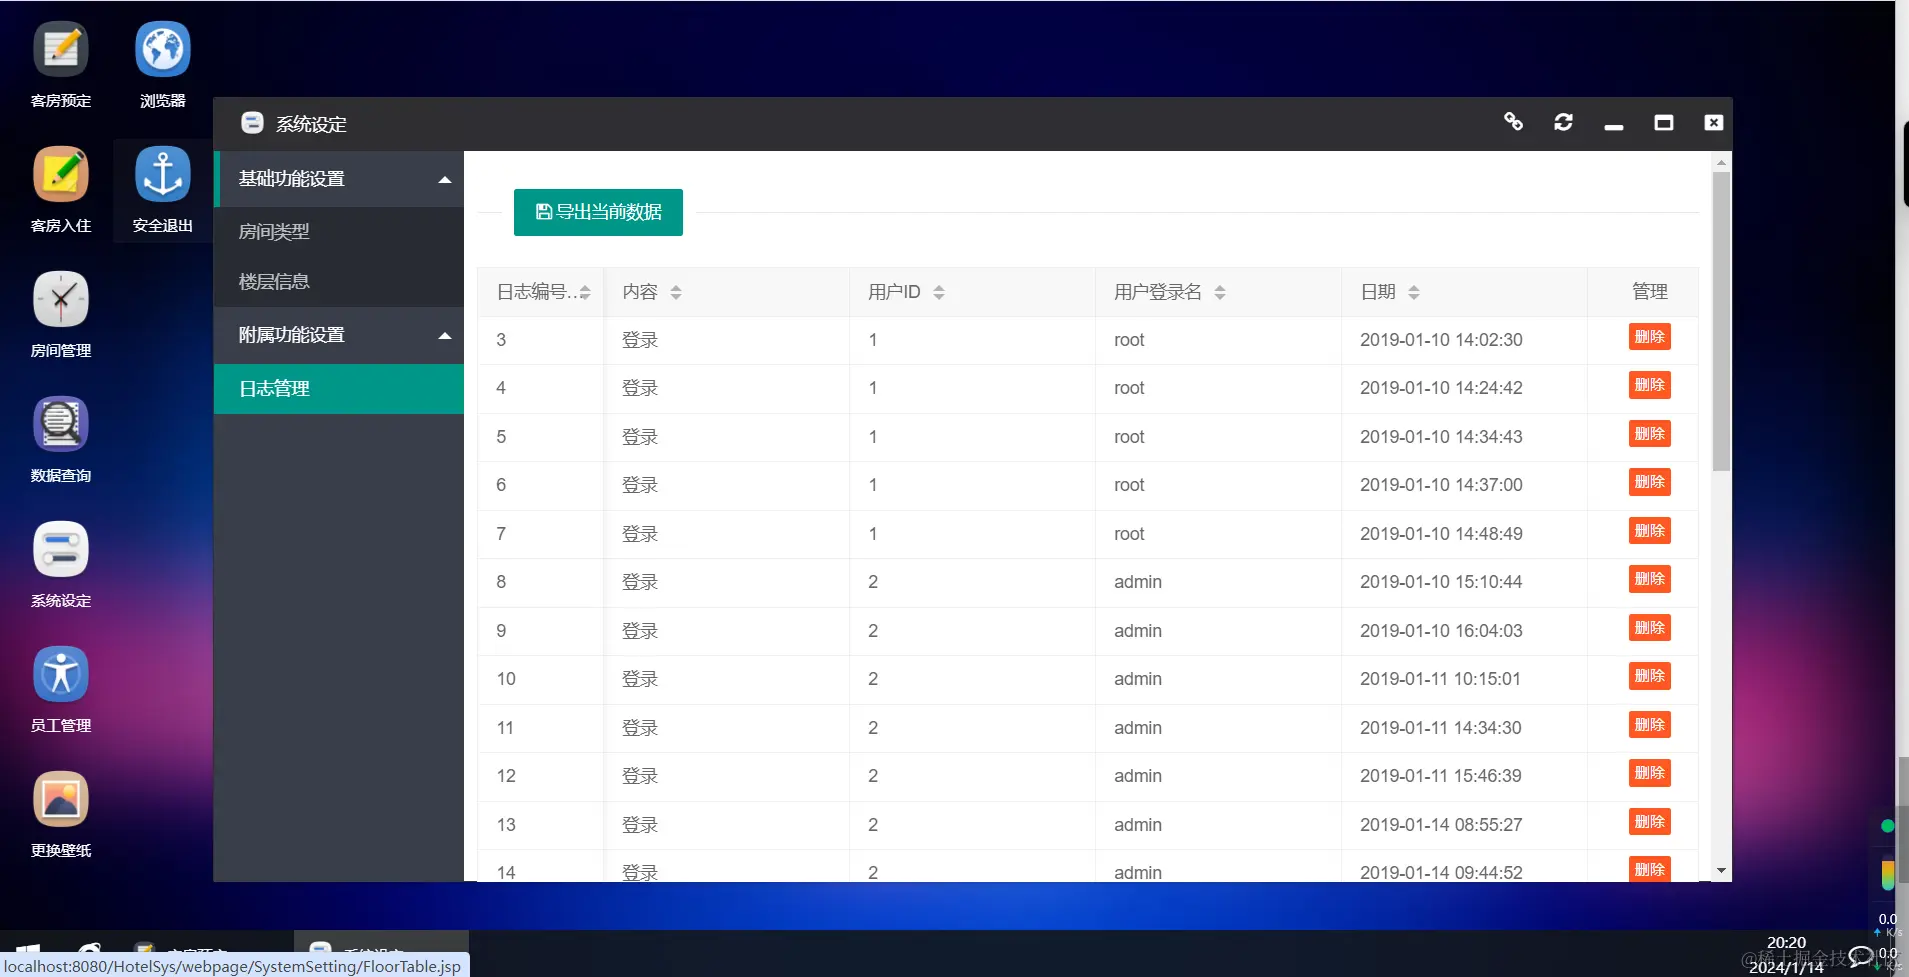Delete log entry 11
The height and width of the screenshot is (977, 1909).
[x=1650, y=725]
